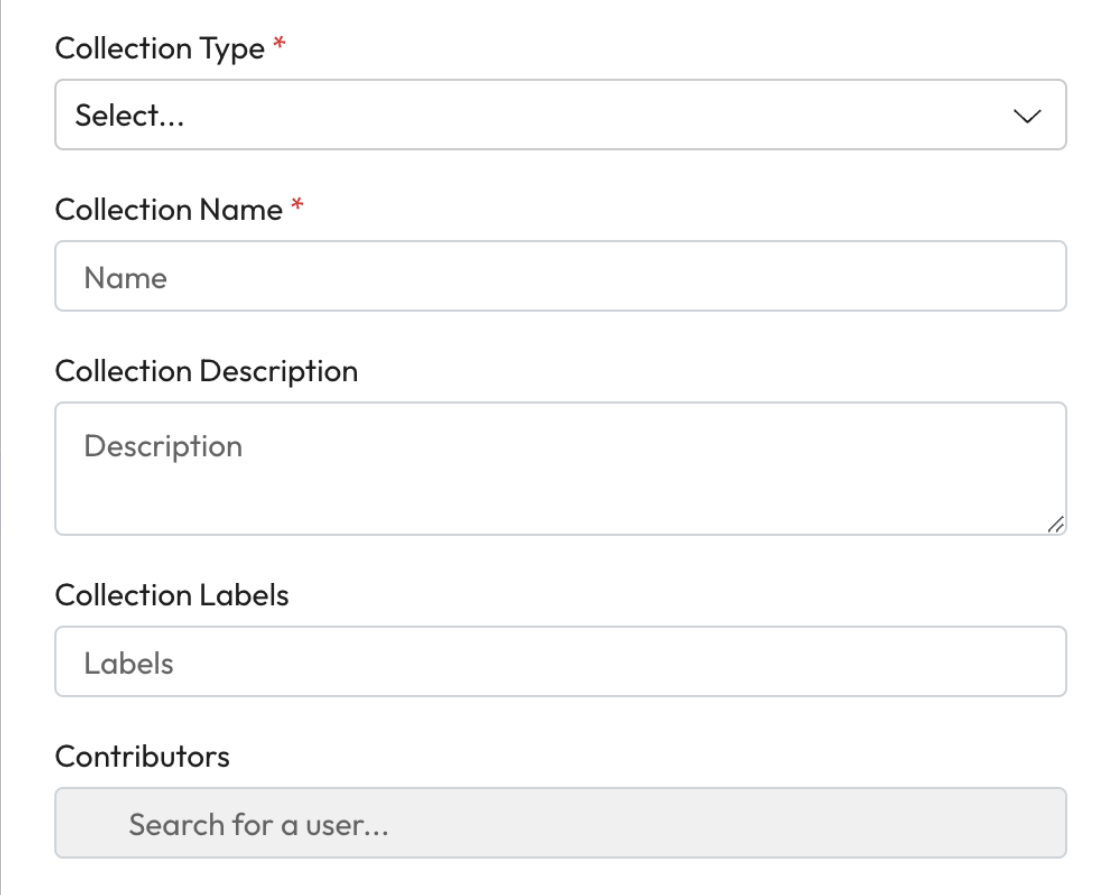Click the red asterisk beside Collection Type
The image size is (1116, 895).
[279, 46]
